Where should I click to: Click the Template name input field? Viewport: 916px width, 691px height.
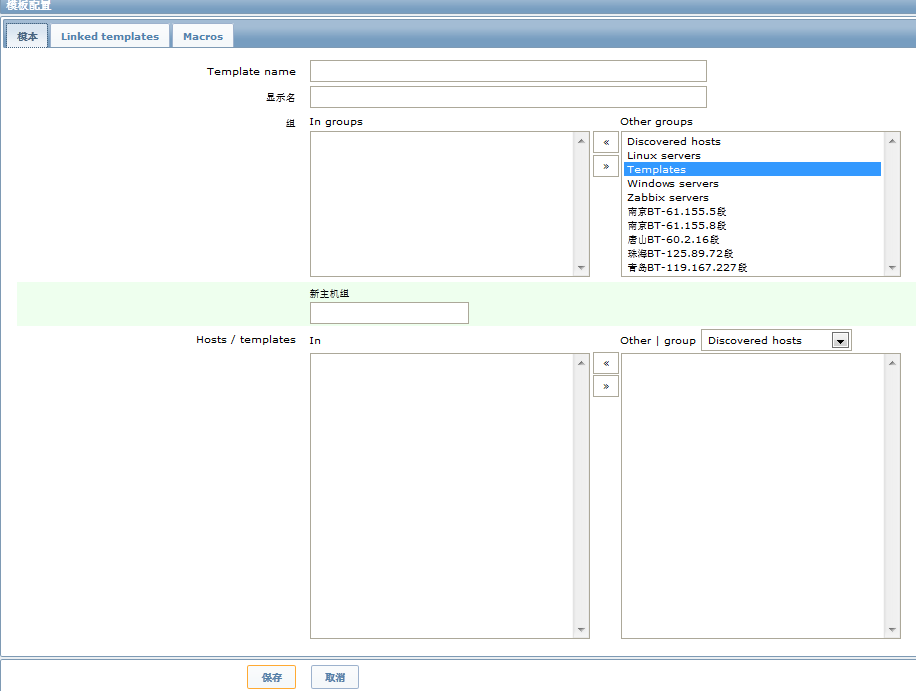click(508, 71)
